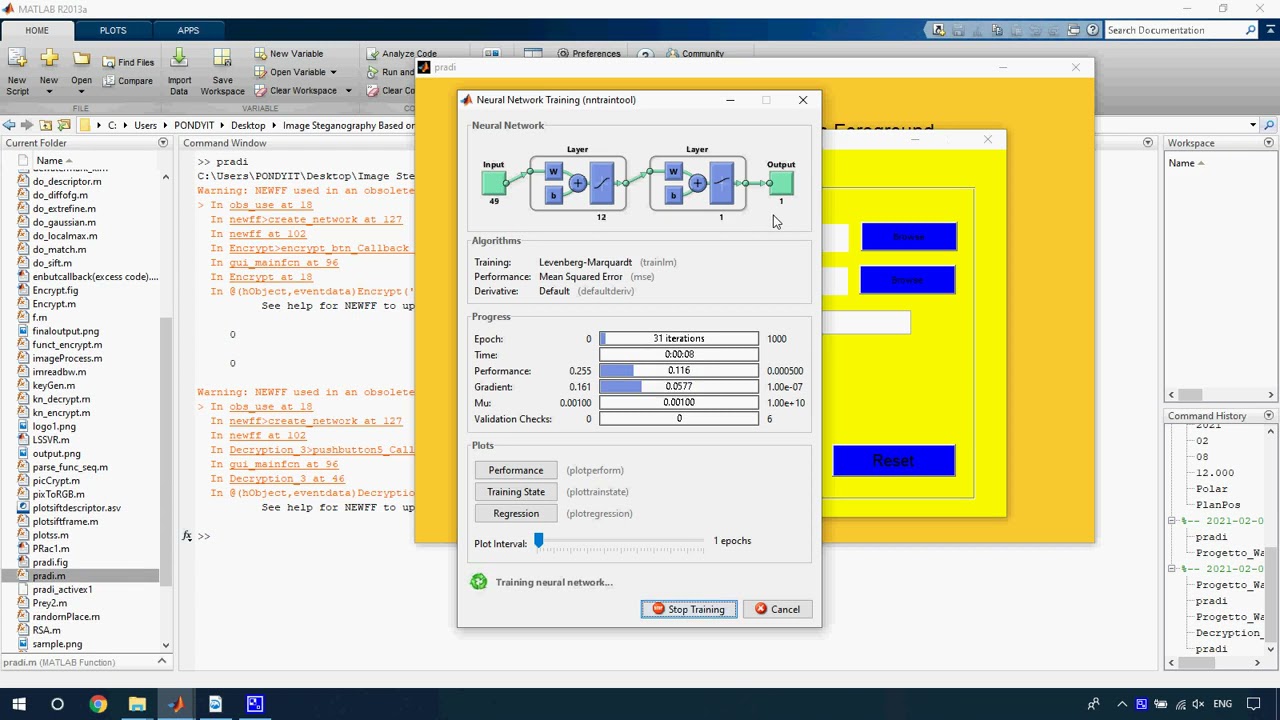Click the fx function browser icon
The image size is (1280, 720).
point(187,536)
